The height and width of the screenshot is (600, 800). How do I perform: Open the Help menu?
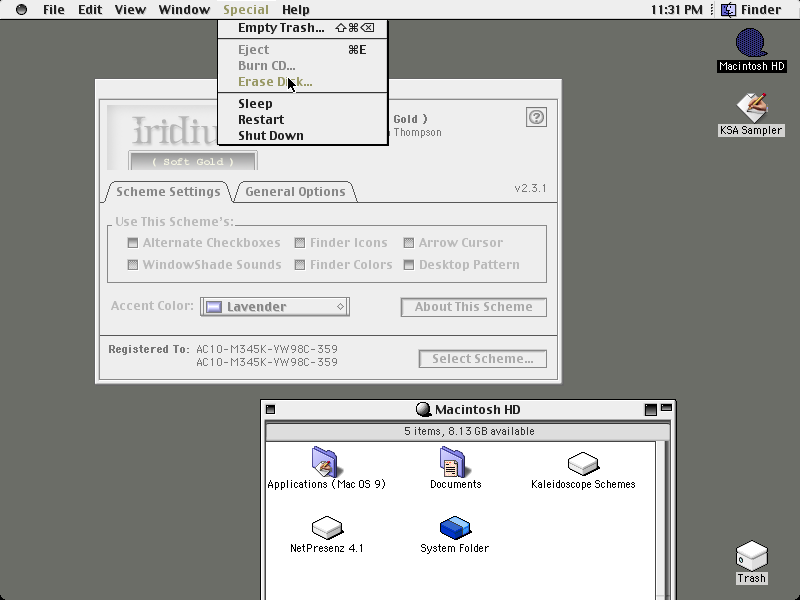coord(296,10)
